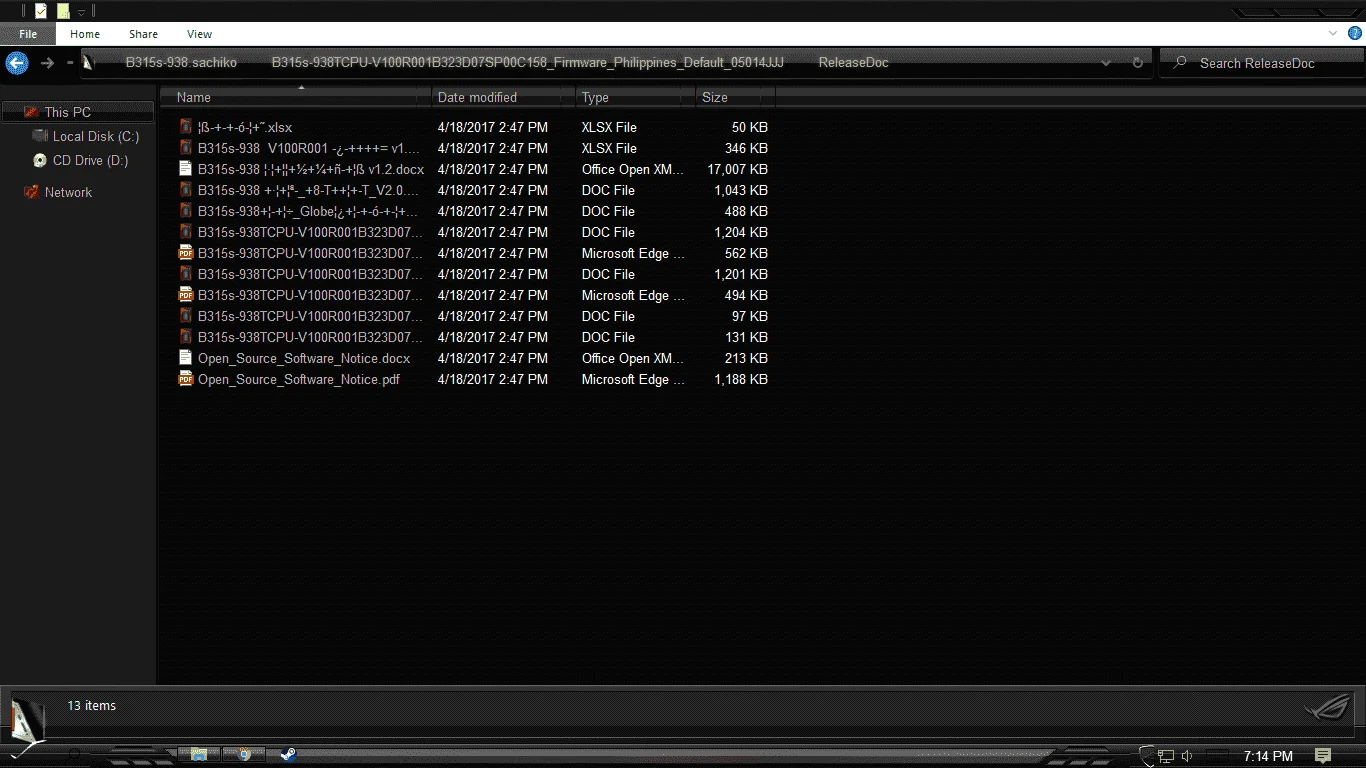
Task: Click the icon of the 97 KB DOC file
Action: (185, 316)
